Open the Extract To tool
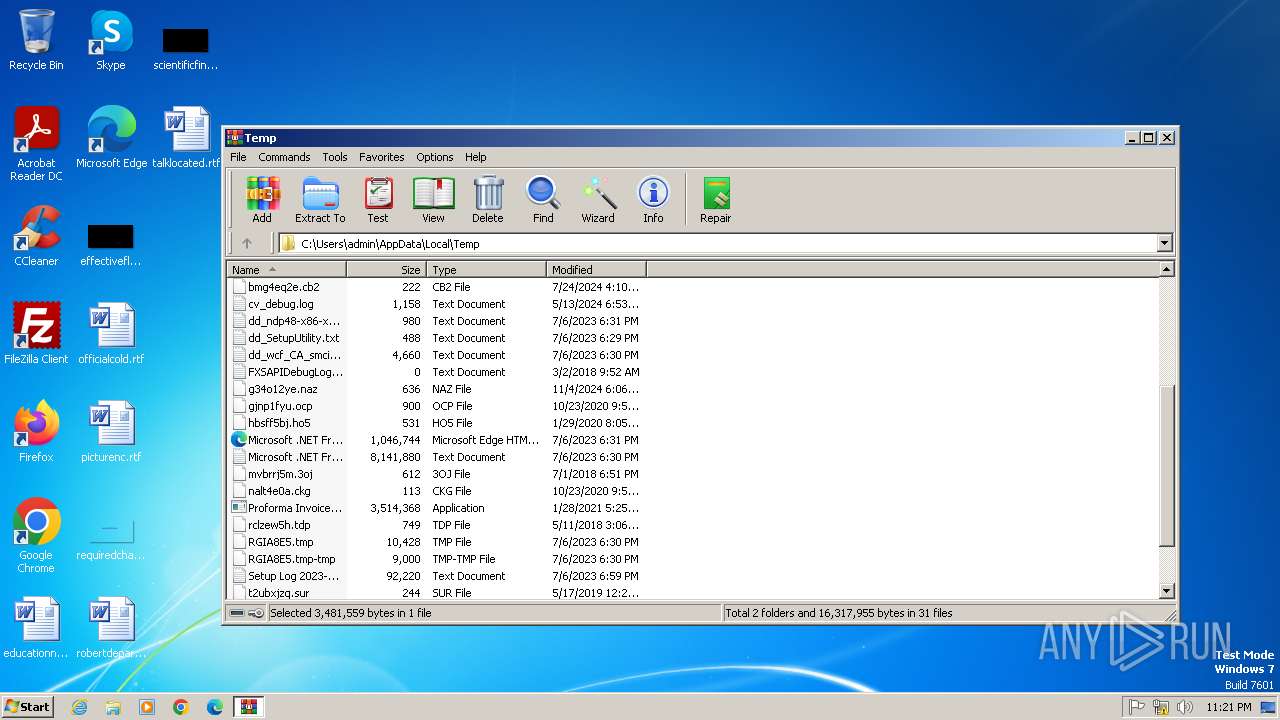The image size is (1280, 720). point(320,200)
